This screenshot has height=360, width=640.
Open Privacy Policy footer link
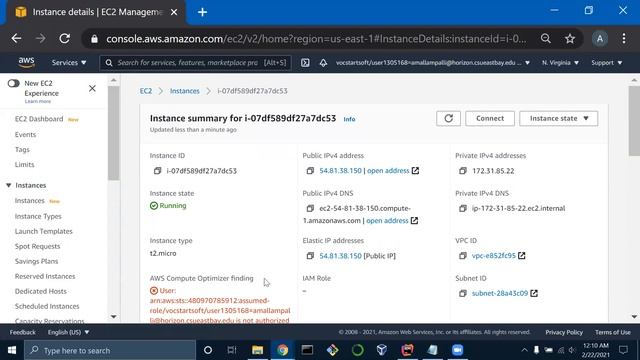tap(564, 332)
